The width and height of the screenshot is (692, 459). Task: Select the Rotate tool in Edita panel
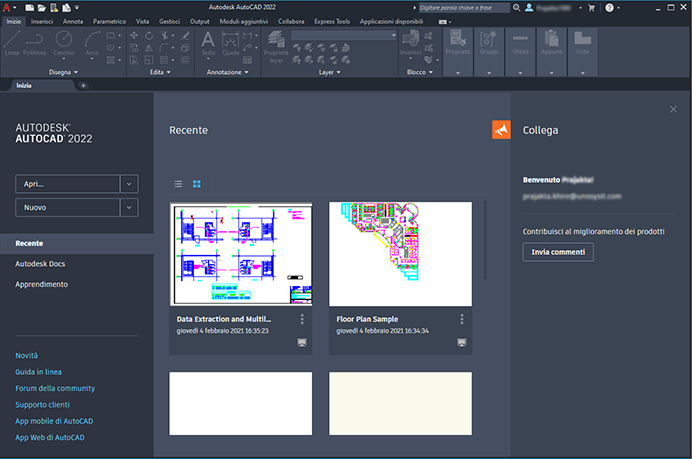(x=149, y=35)
